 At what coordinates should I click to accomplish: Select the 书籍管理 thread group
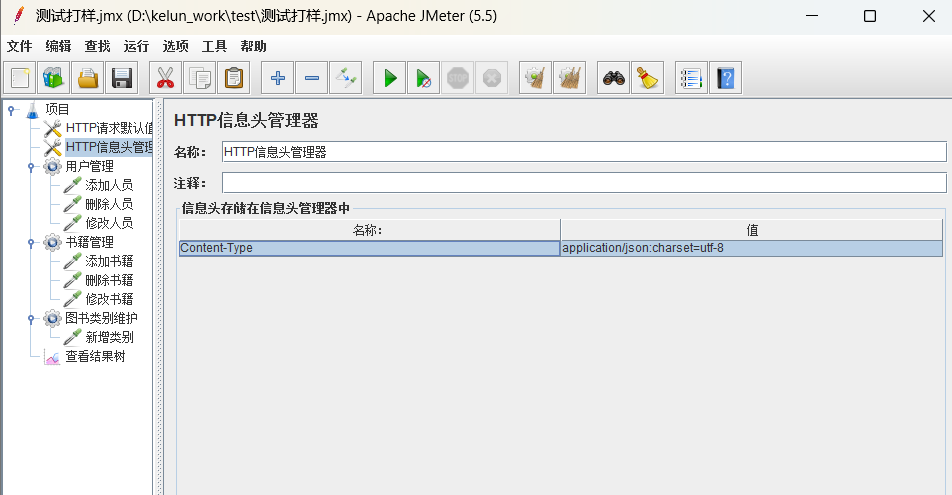tap(89, 242)
